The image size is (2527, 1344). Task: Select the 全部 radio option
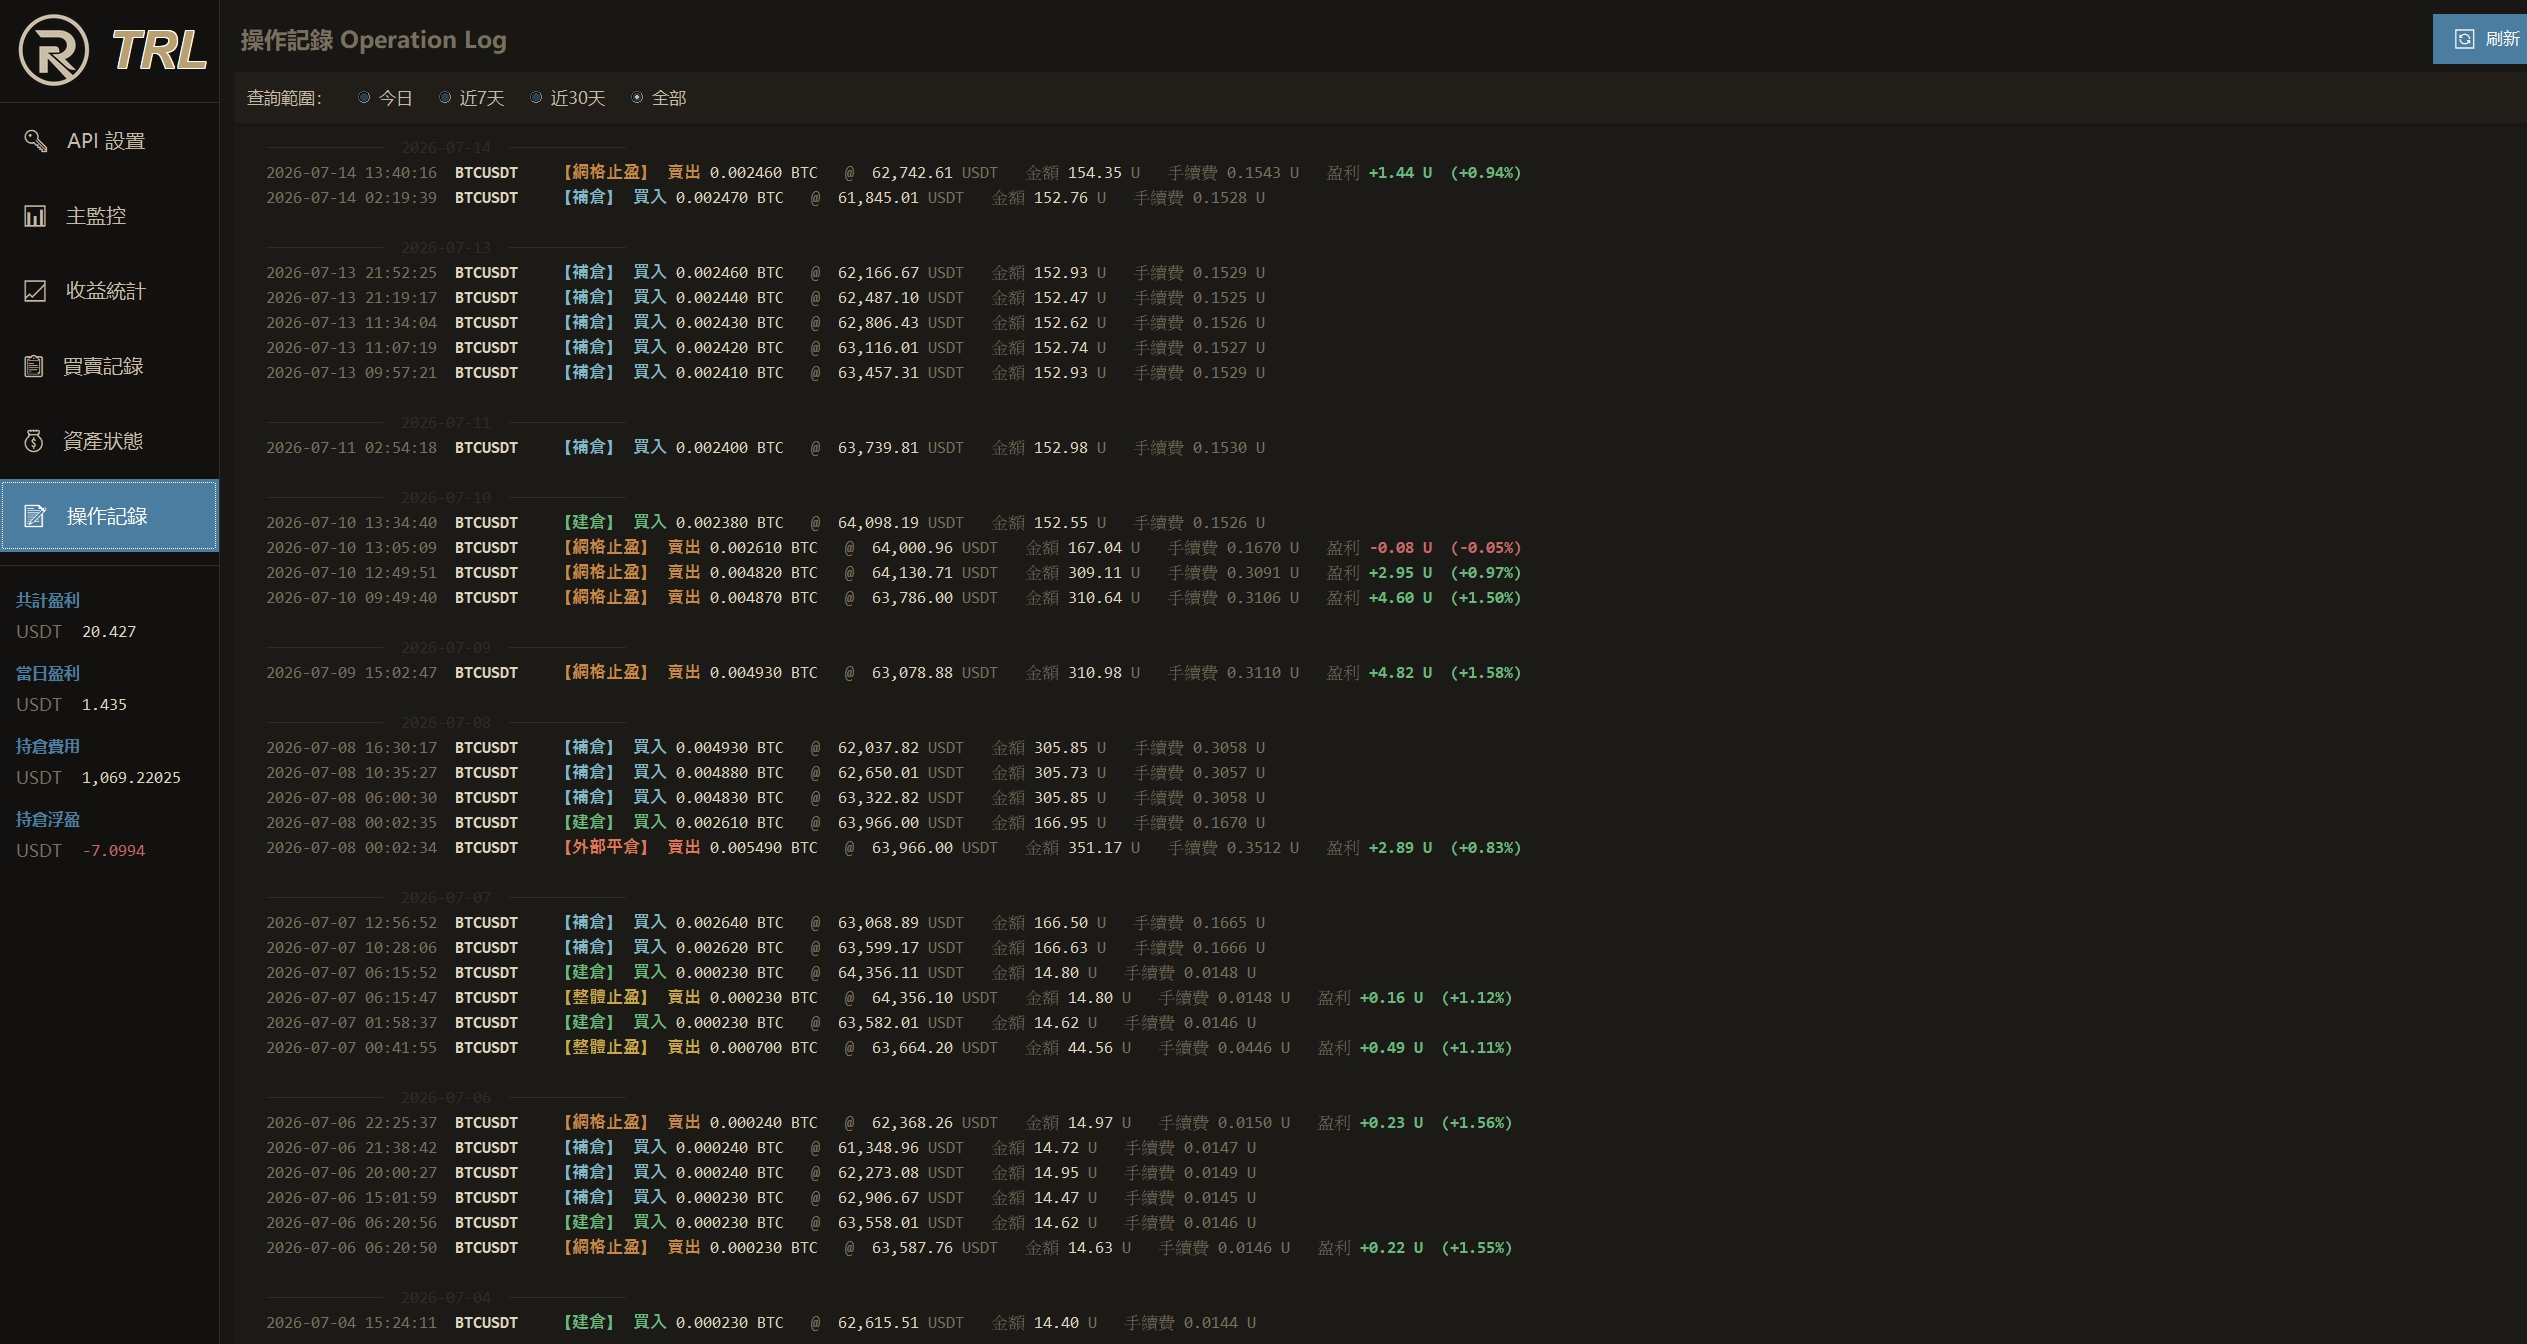coord(637,98)
